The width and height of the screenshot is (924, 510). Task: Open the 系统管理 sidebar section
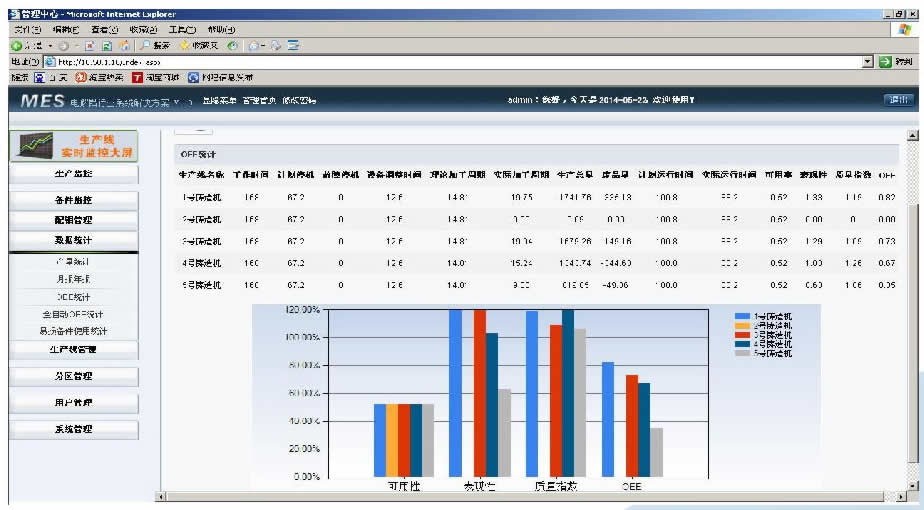coord(73,429)
